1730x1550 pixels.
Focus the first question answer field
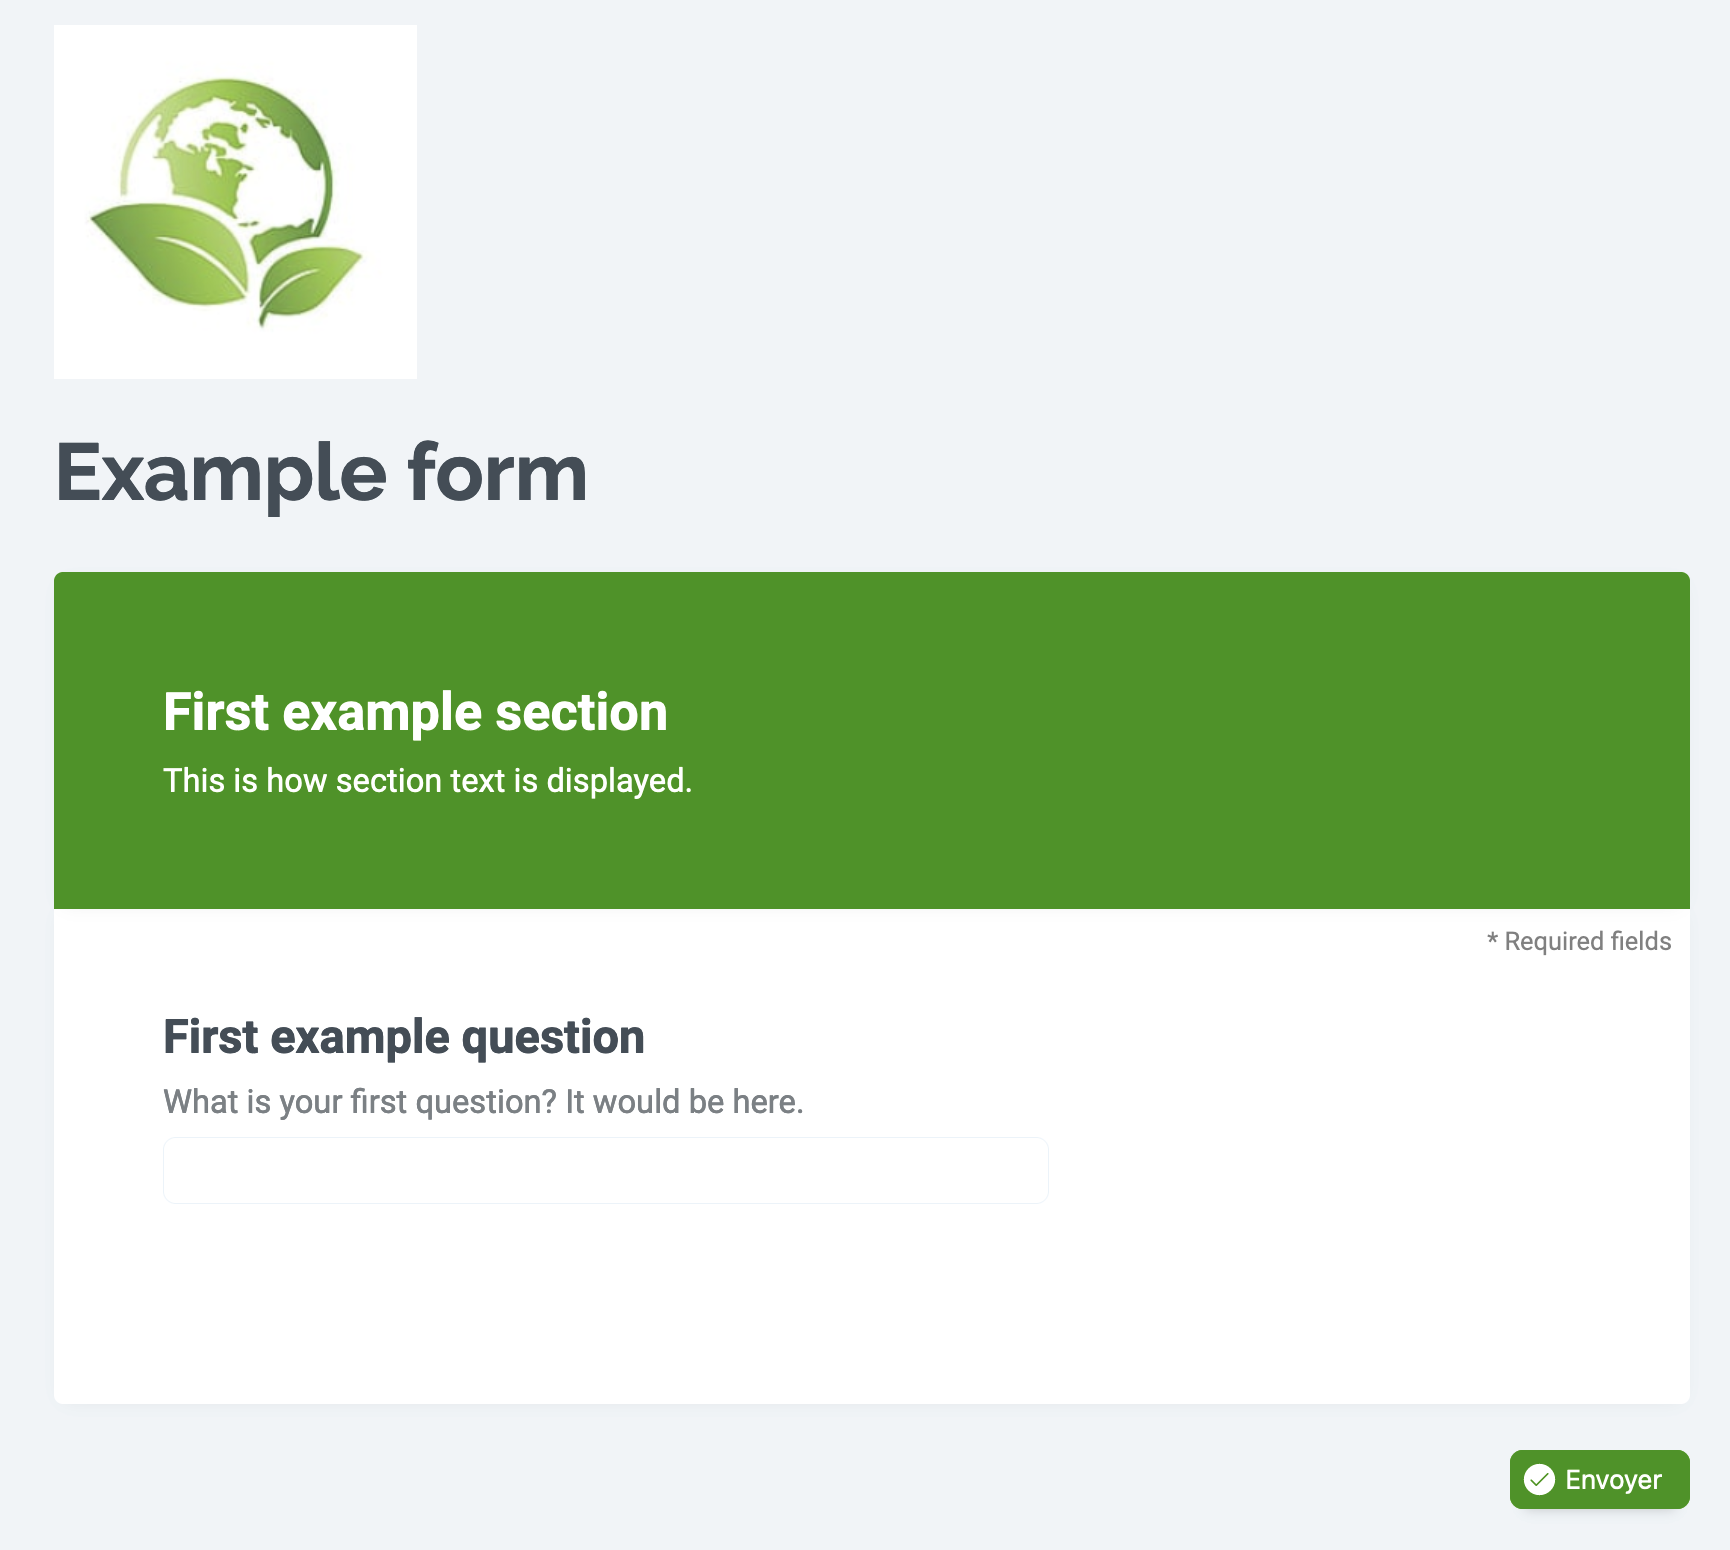605,1170
